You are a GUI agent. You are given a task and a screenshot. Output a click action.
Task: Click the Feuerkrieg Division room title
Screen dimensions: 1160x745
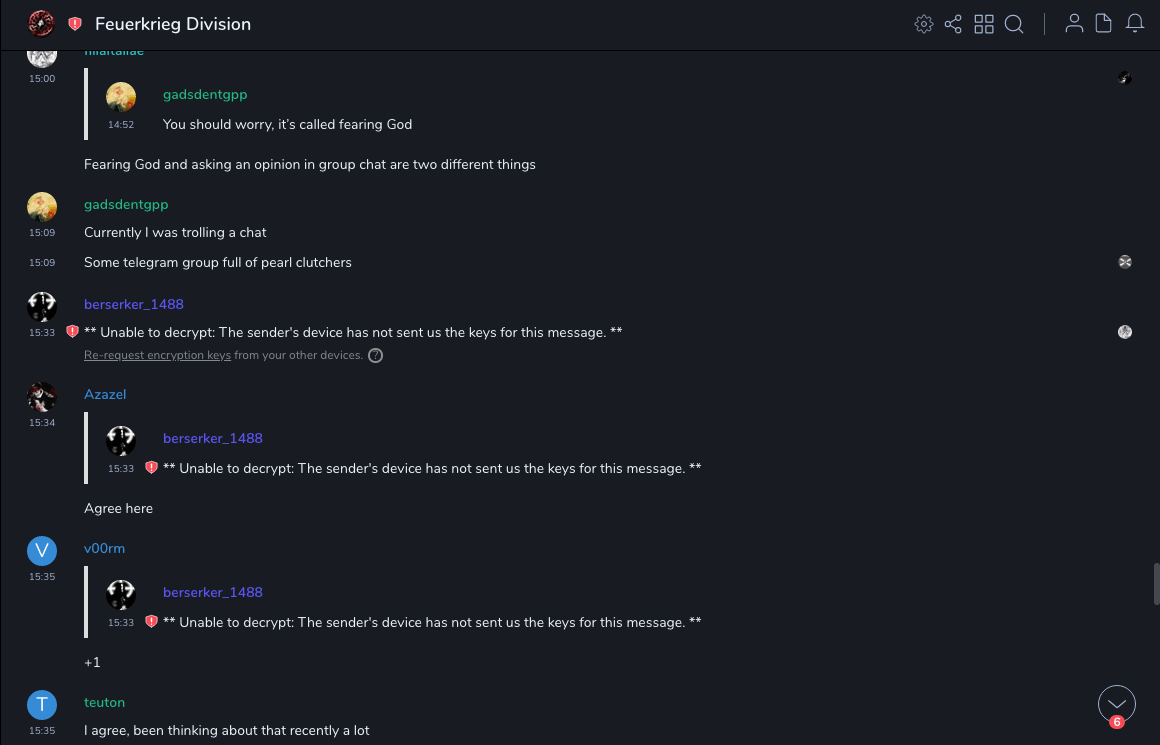pos(173,24)
